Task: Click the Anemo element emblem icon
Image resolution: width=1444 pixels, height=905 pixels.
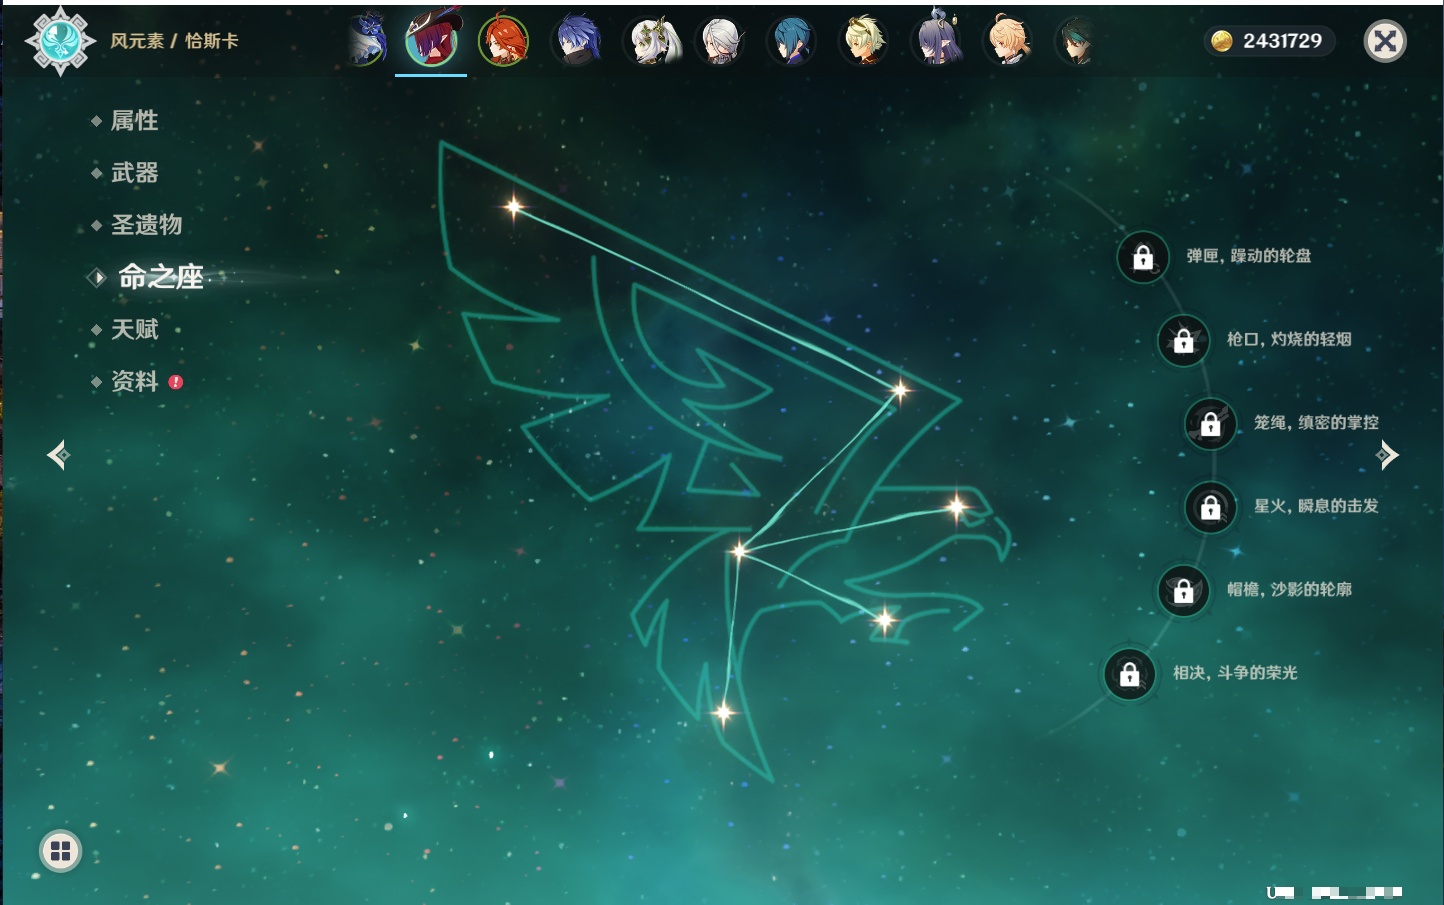Action: [x=60, y=41]
